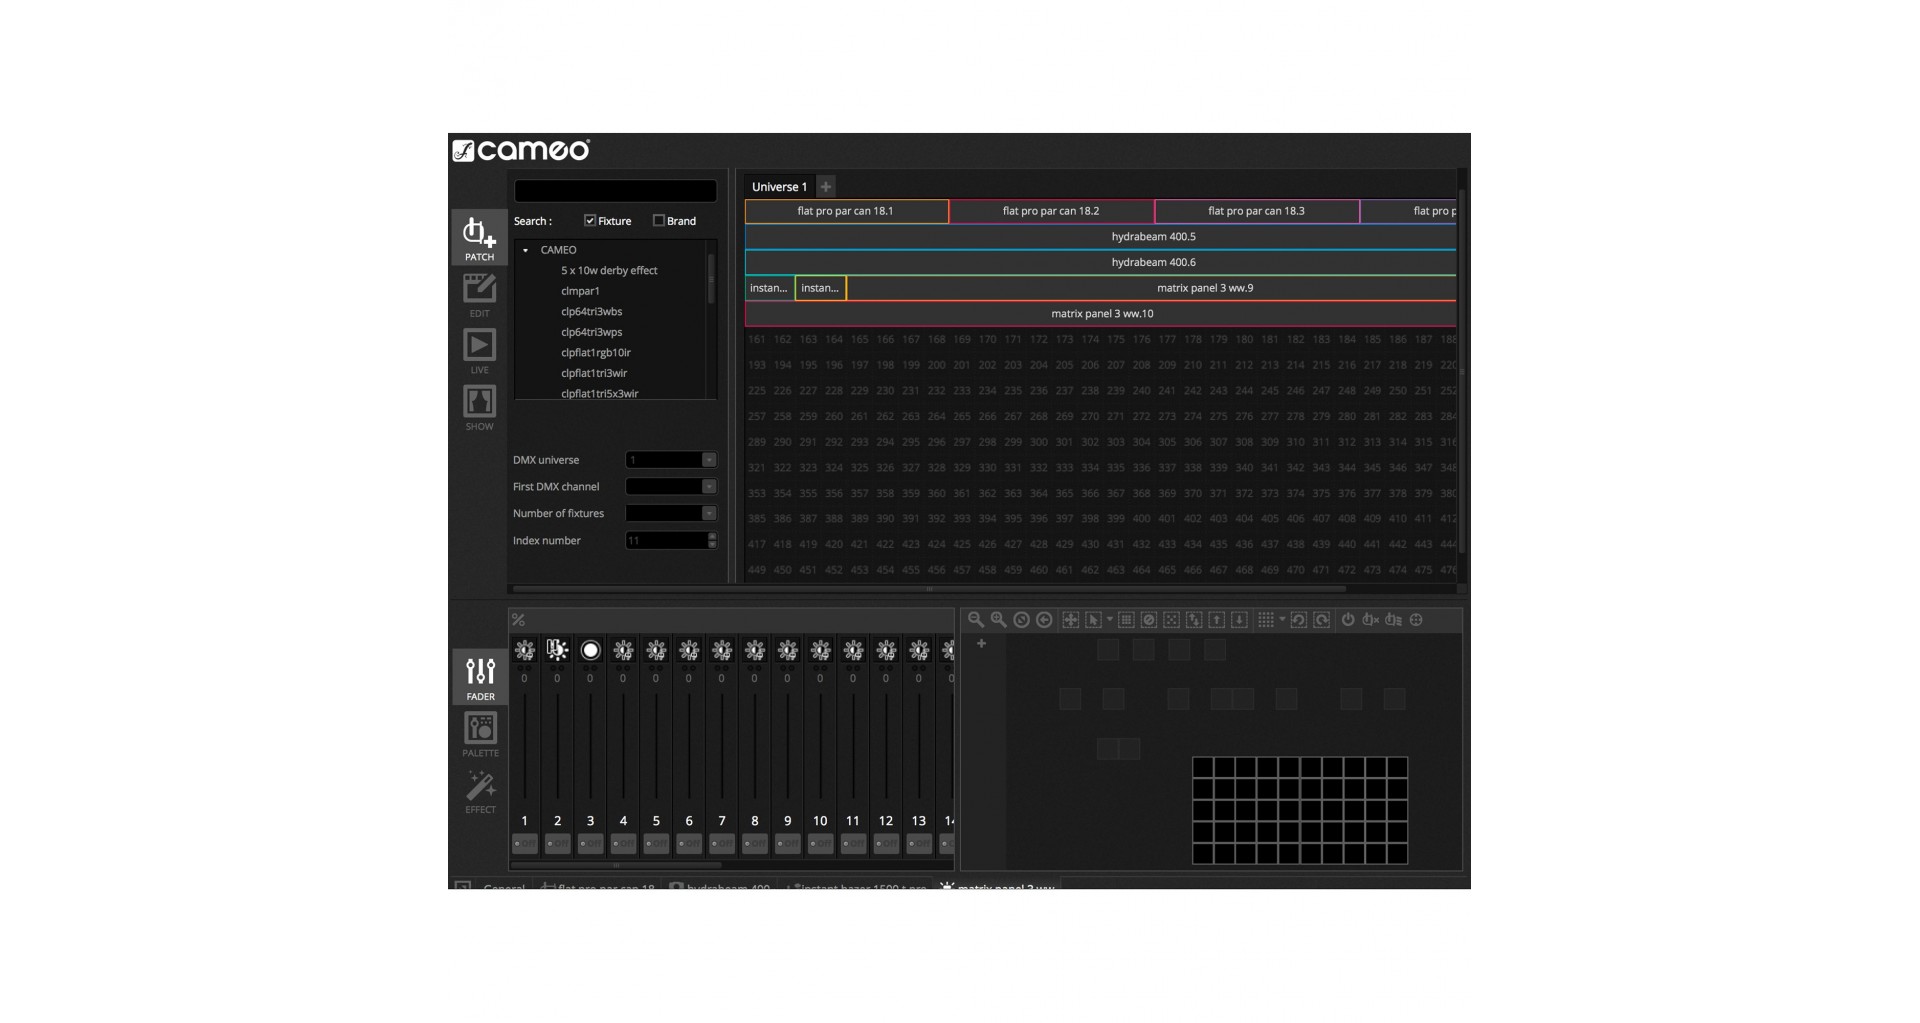Viewport: 1920px width, 1023px height.
Task: Add a new universe tab
Action: click(x=826, y=187)
